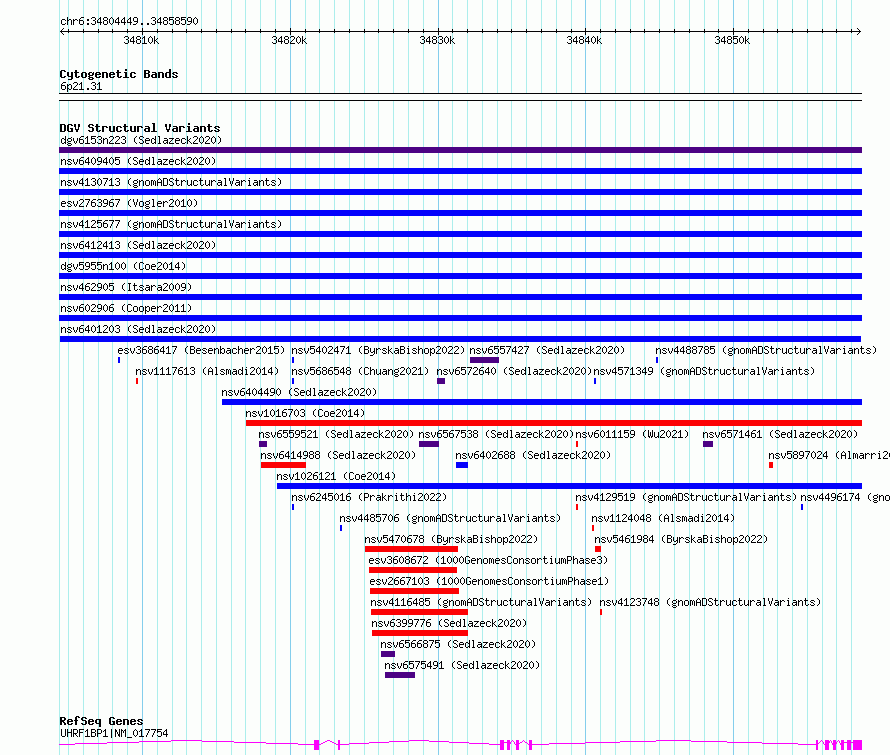The width and height of the screenshot is (890, 755).
Task: Click the nsv6404490 blue variant bar
Action: point(542,402)
